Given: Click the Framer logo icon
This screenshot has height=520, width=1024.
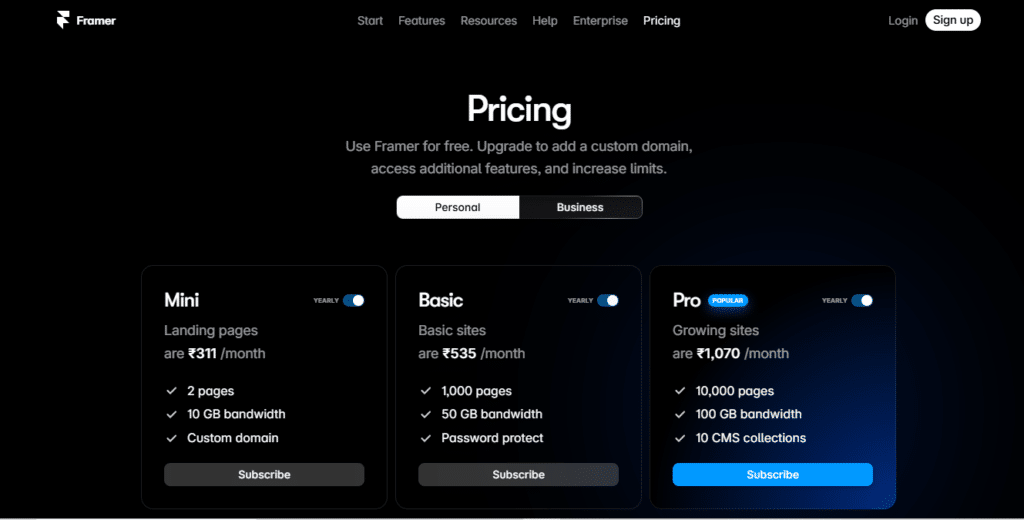Looking at the screenshot, I should coord(63,20).
